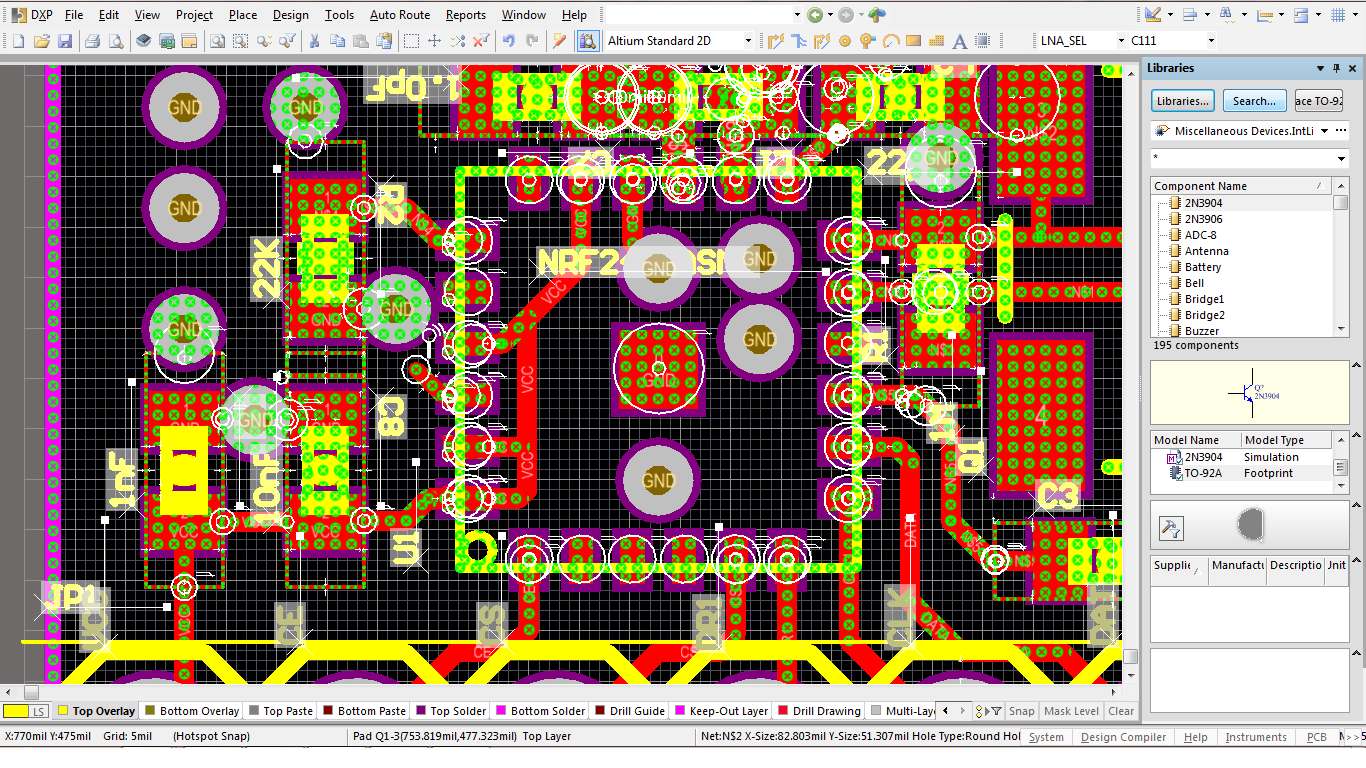Select the Place Arc by Edge tool
The width and height of the screenshot is (1366, 768).
point(890,41)
